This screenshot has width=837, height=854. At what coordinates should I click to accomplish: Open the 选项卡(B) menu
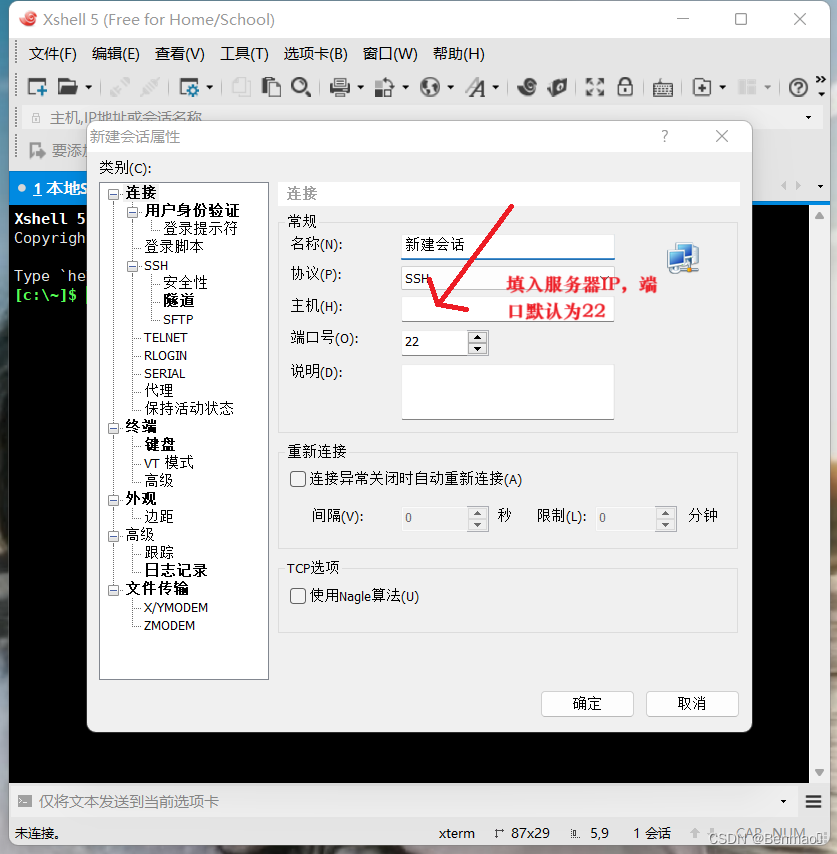point(315,53)
